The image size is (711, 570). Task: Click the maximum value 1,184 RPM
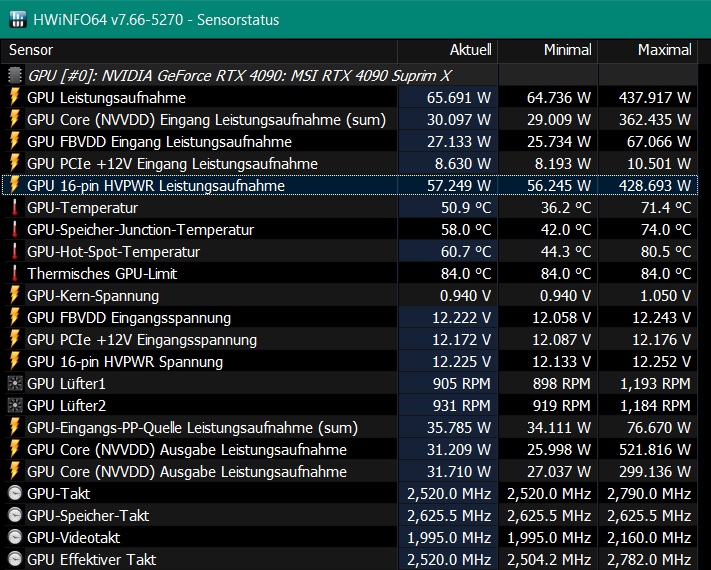[x=655, y=406]
